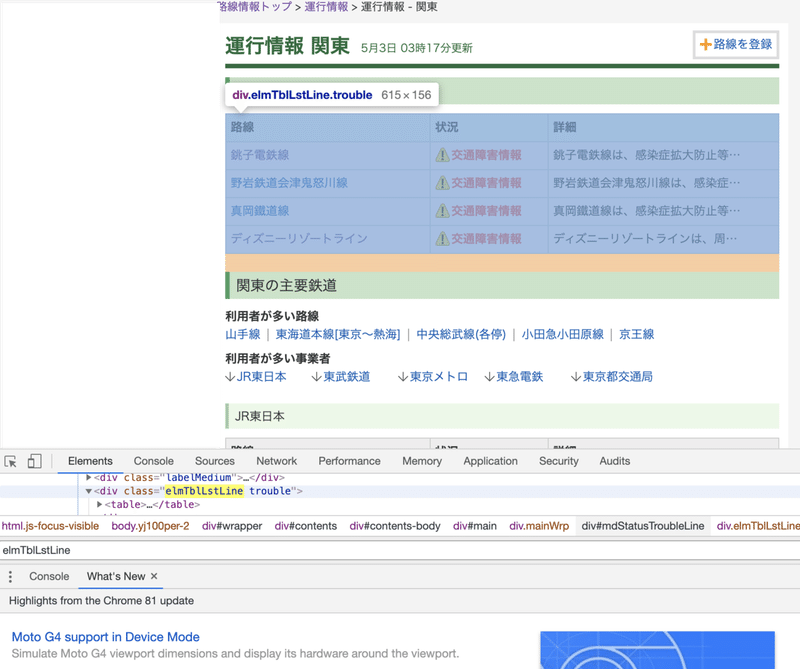Open the Performance tab
The width and height of the screenshot is (800, 669).
click(x=349, y=461)
